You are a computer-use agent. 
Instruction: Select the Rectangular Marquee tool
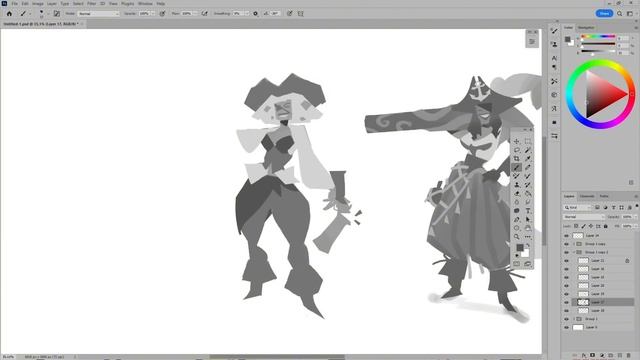click(528, 141)
